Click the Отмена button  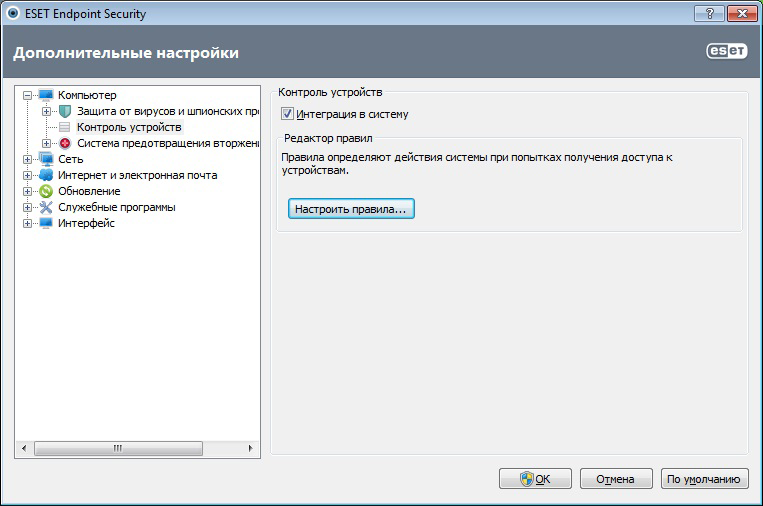[x=616, y=479]
